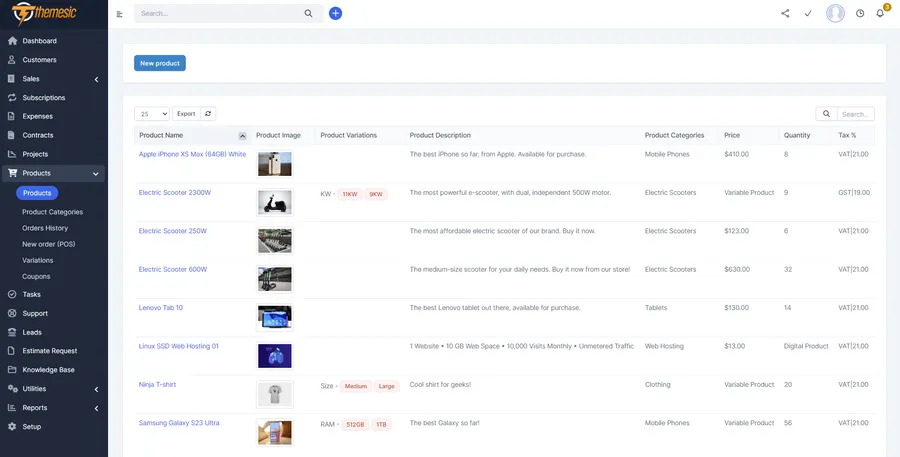Open the timesheet clock icon
Viewport: 900px width, 457px height.
point(860,13)
